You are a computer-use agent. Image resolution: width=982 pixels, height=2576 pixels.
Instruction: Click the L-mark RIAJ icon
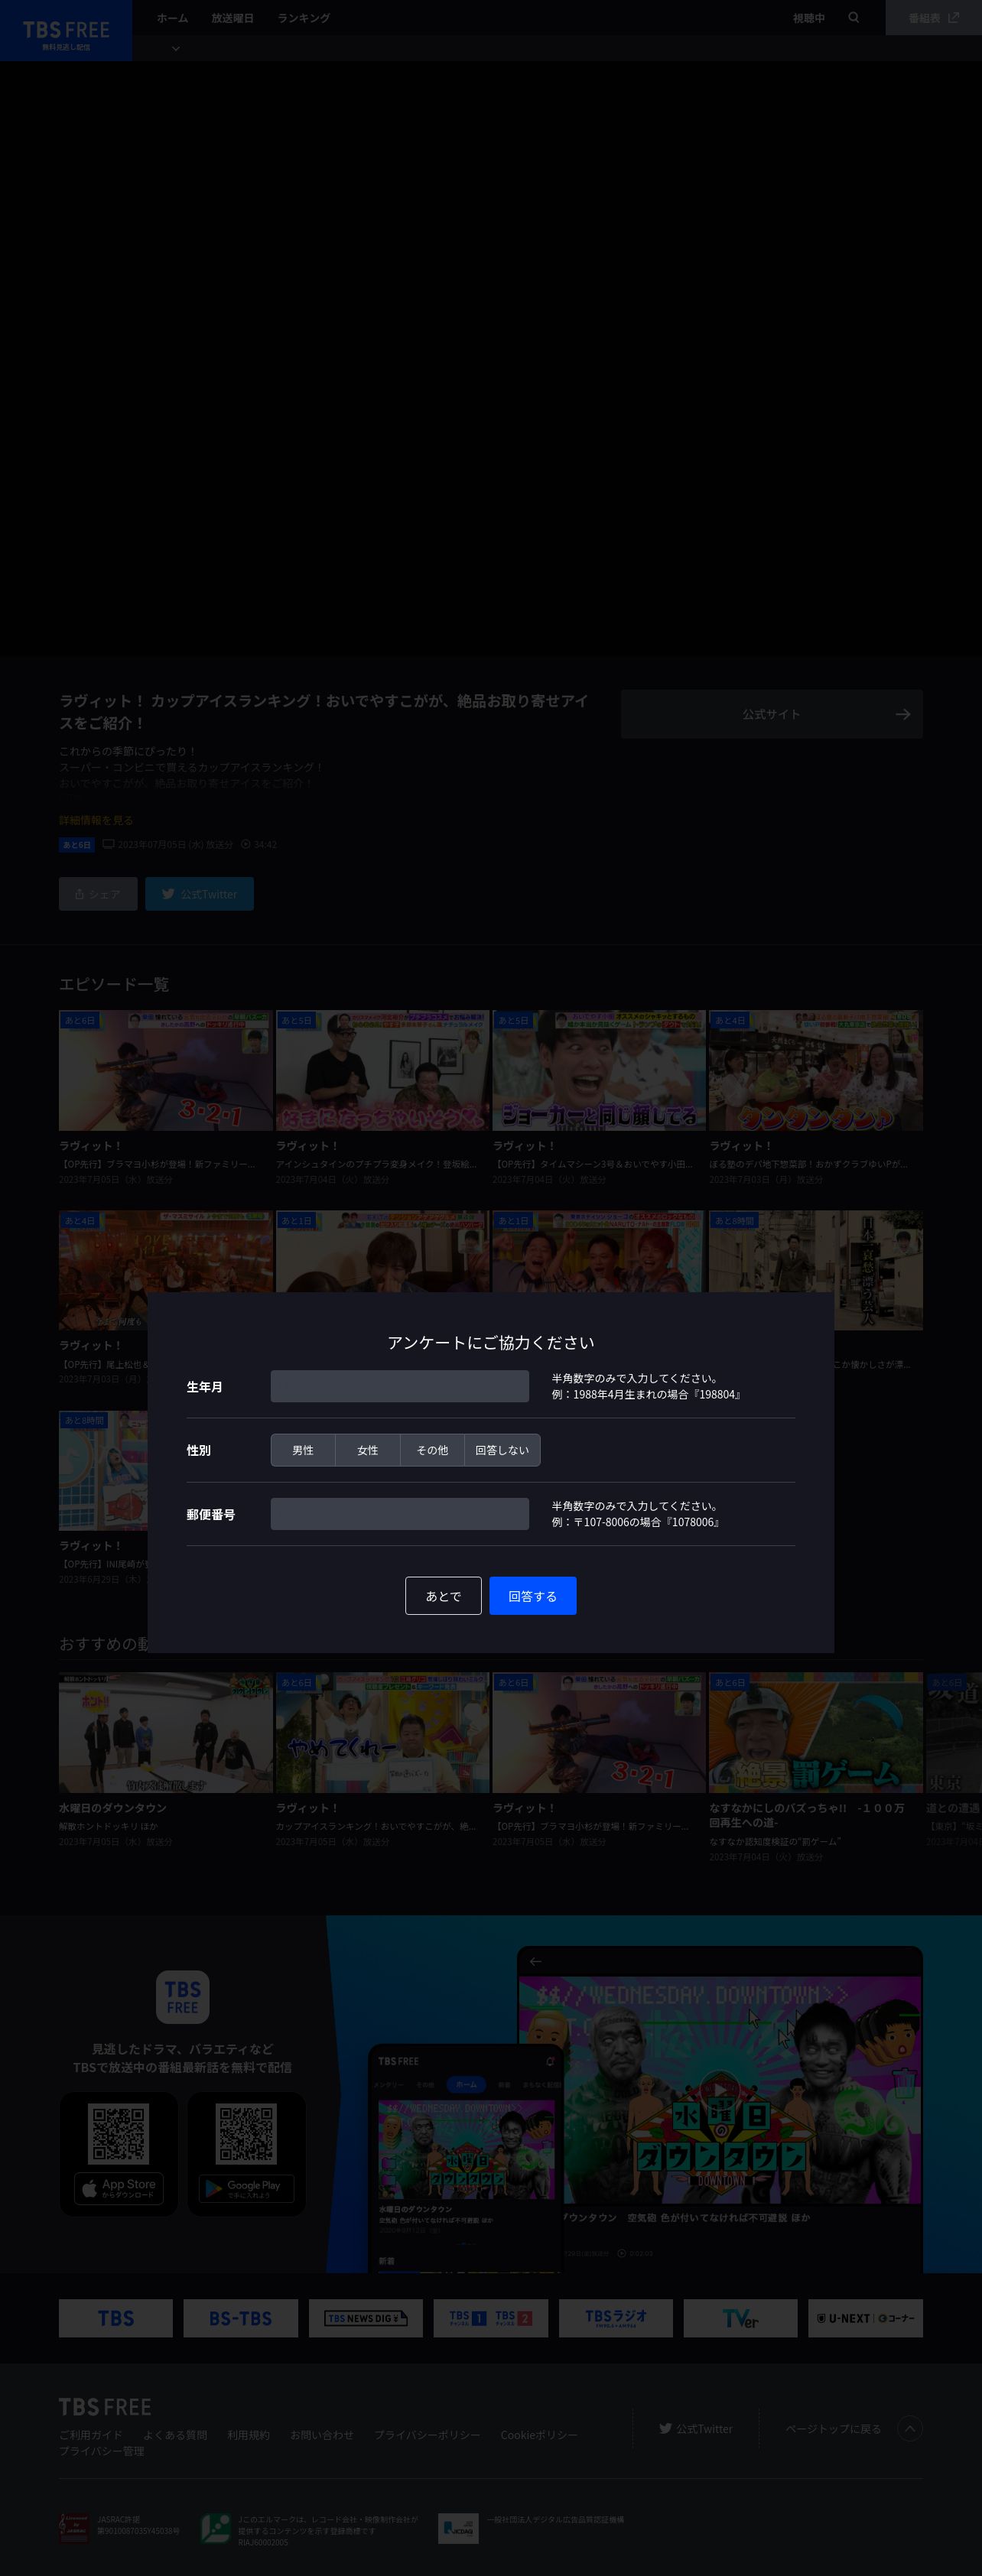[x=216, y=2529]
